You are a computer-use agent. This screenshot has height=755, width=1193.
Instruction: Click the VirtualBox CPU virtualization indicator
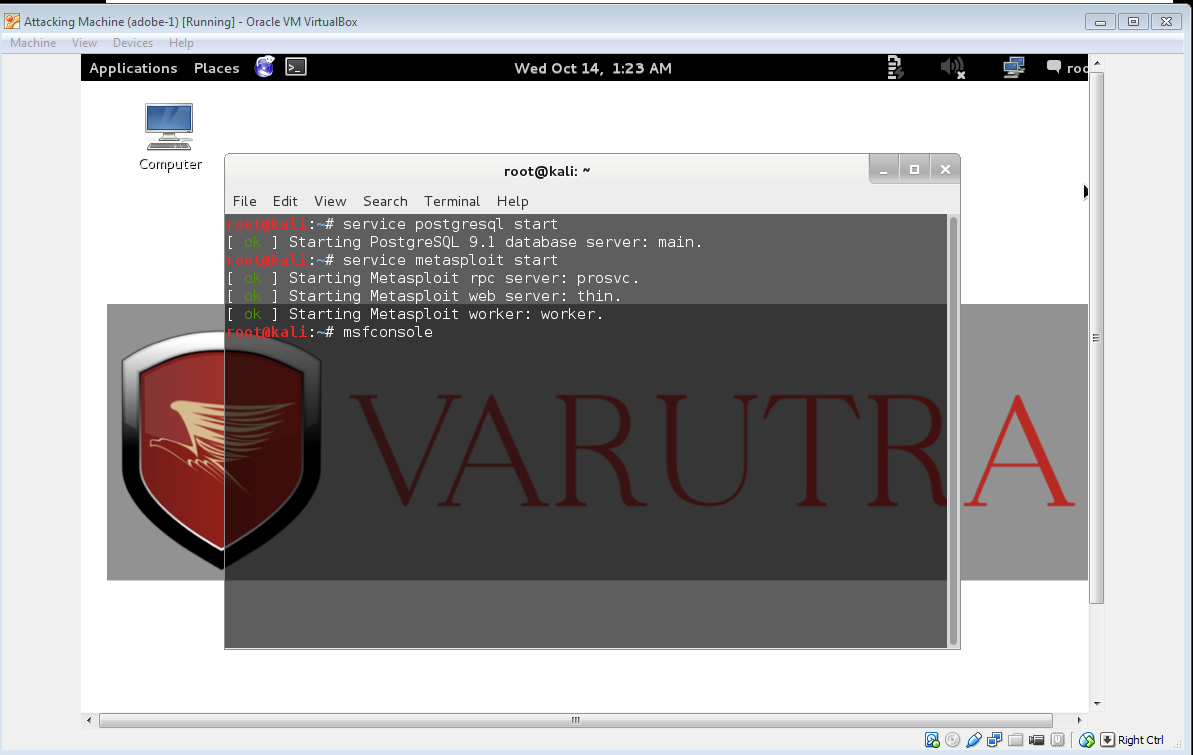[1058, 740]
